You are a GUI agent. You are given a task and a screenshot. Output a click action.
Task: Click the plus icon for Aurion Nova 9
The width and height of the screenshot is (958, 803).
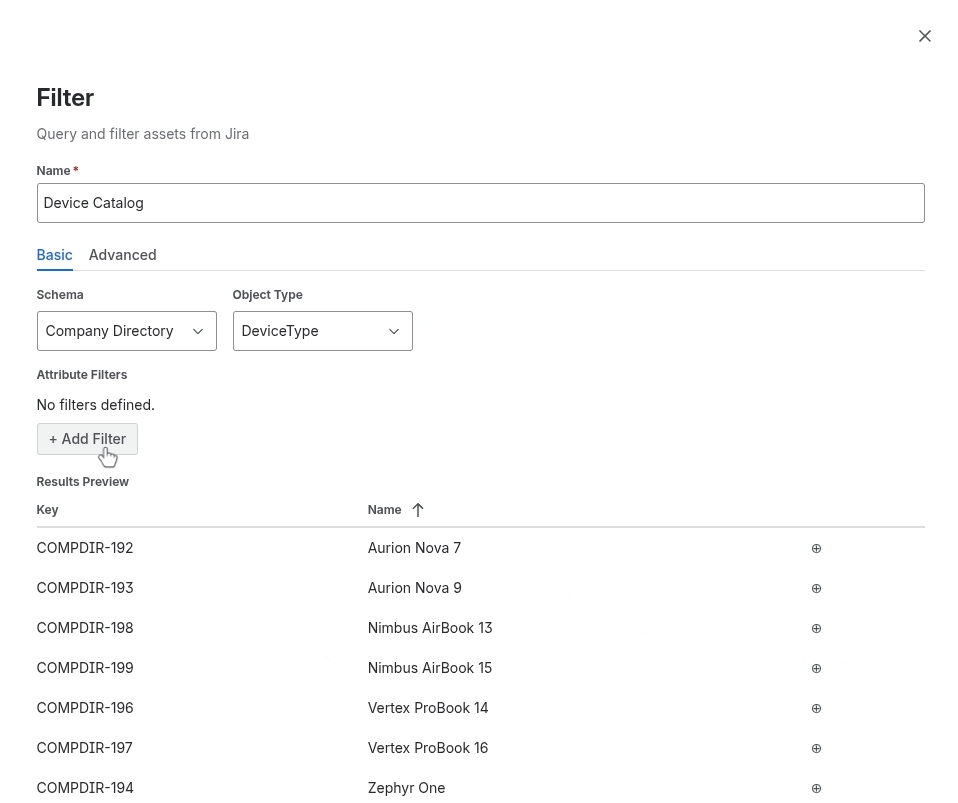point(816,588)
